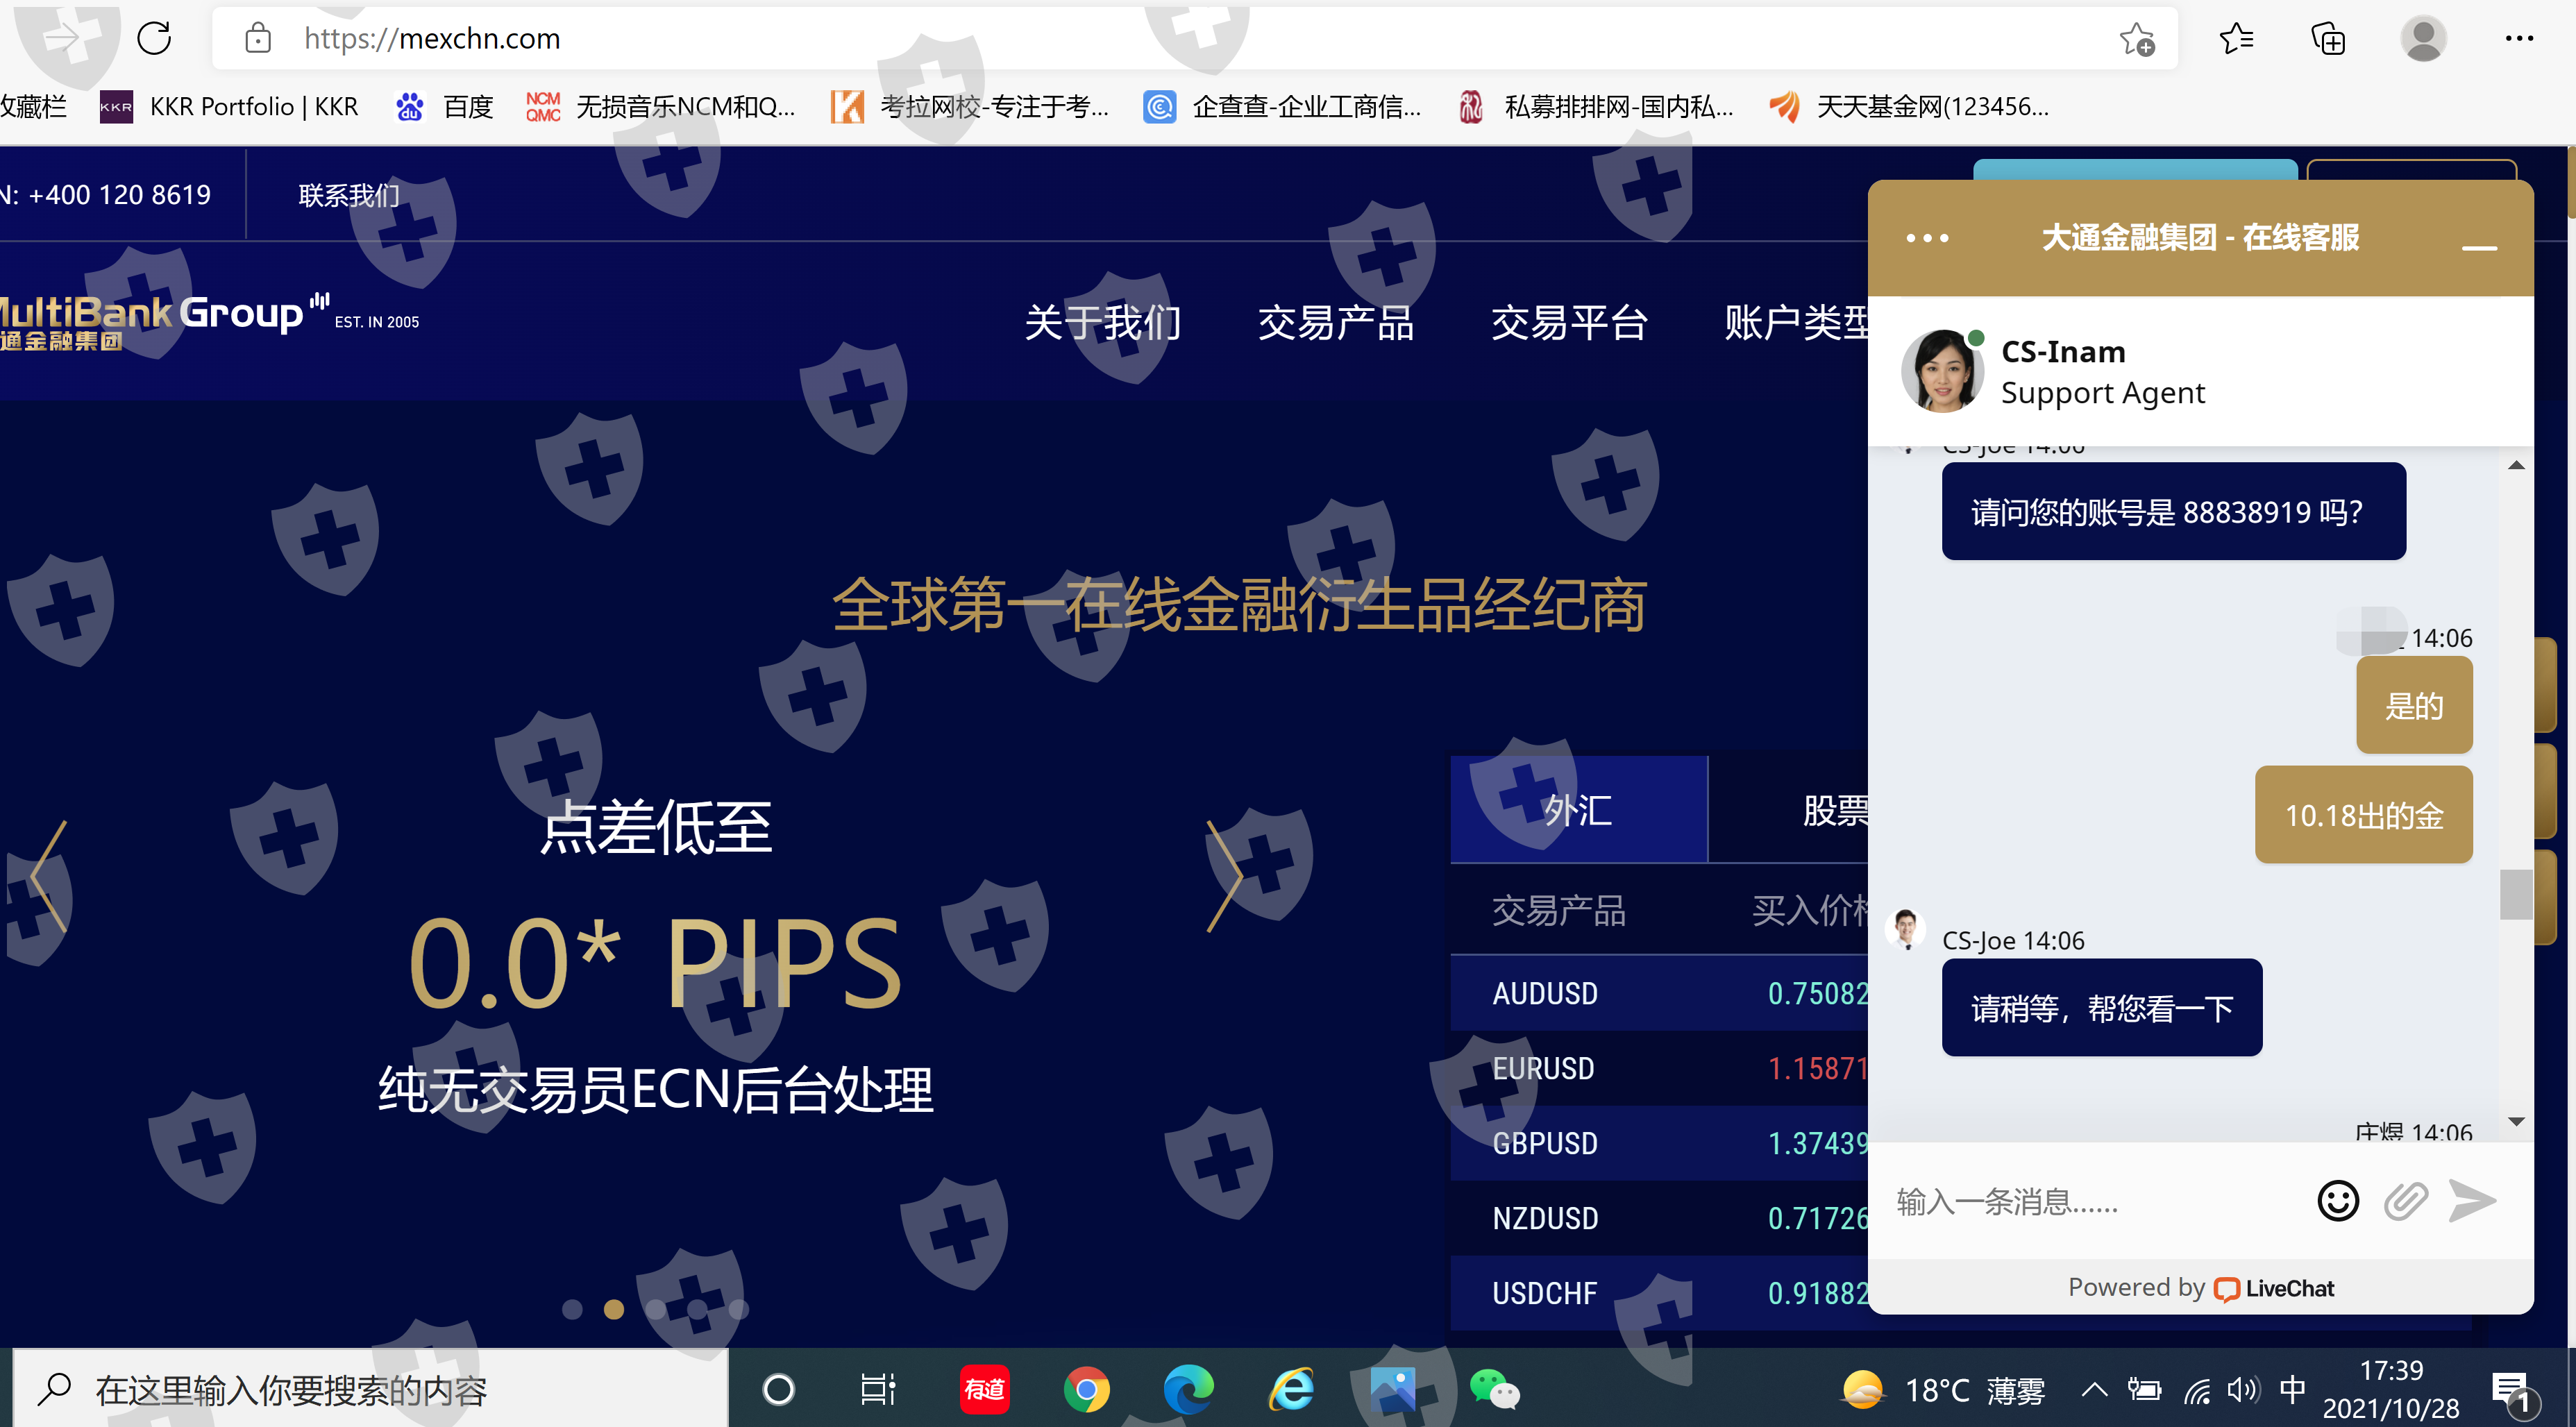Reload page with refresh icon
The image size is (2576, 1427).
(154, 39)
